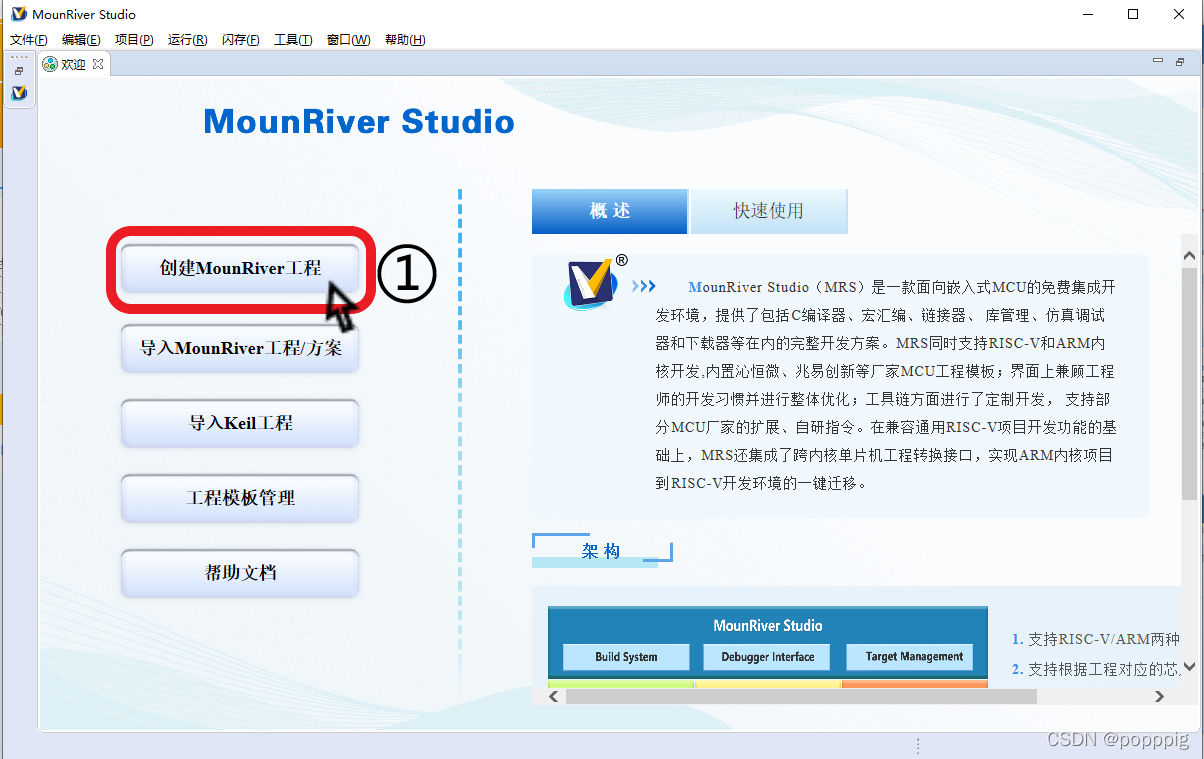
Task: Click 创建MounRiver工程 button
Action: point(240,268)
